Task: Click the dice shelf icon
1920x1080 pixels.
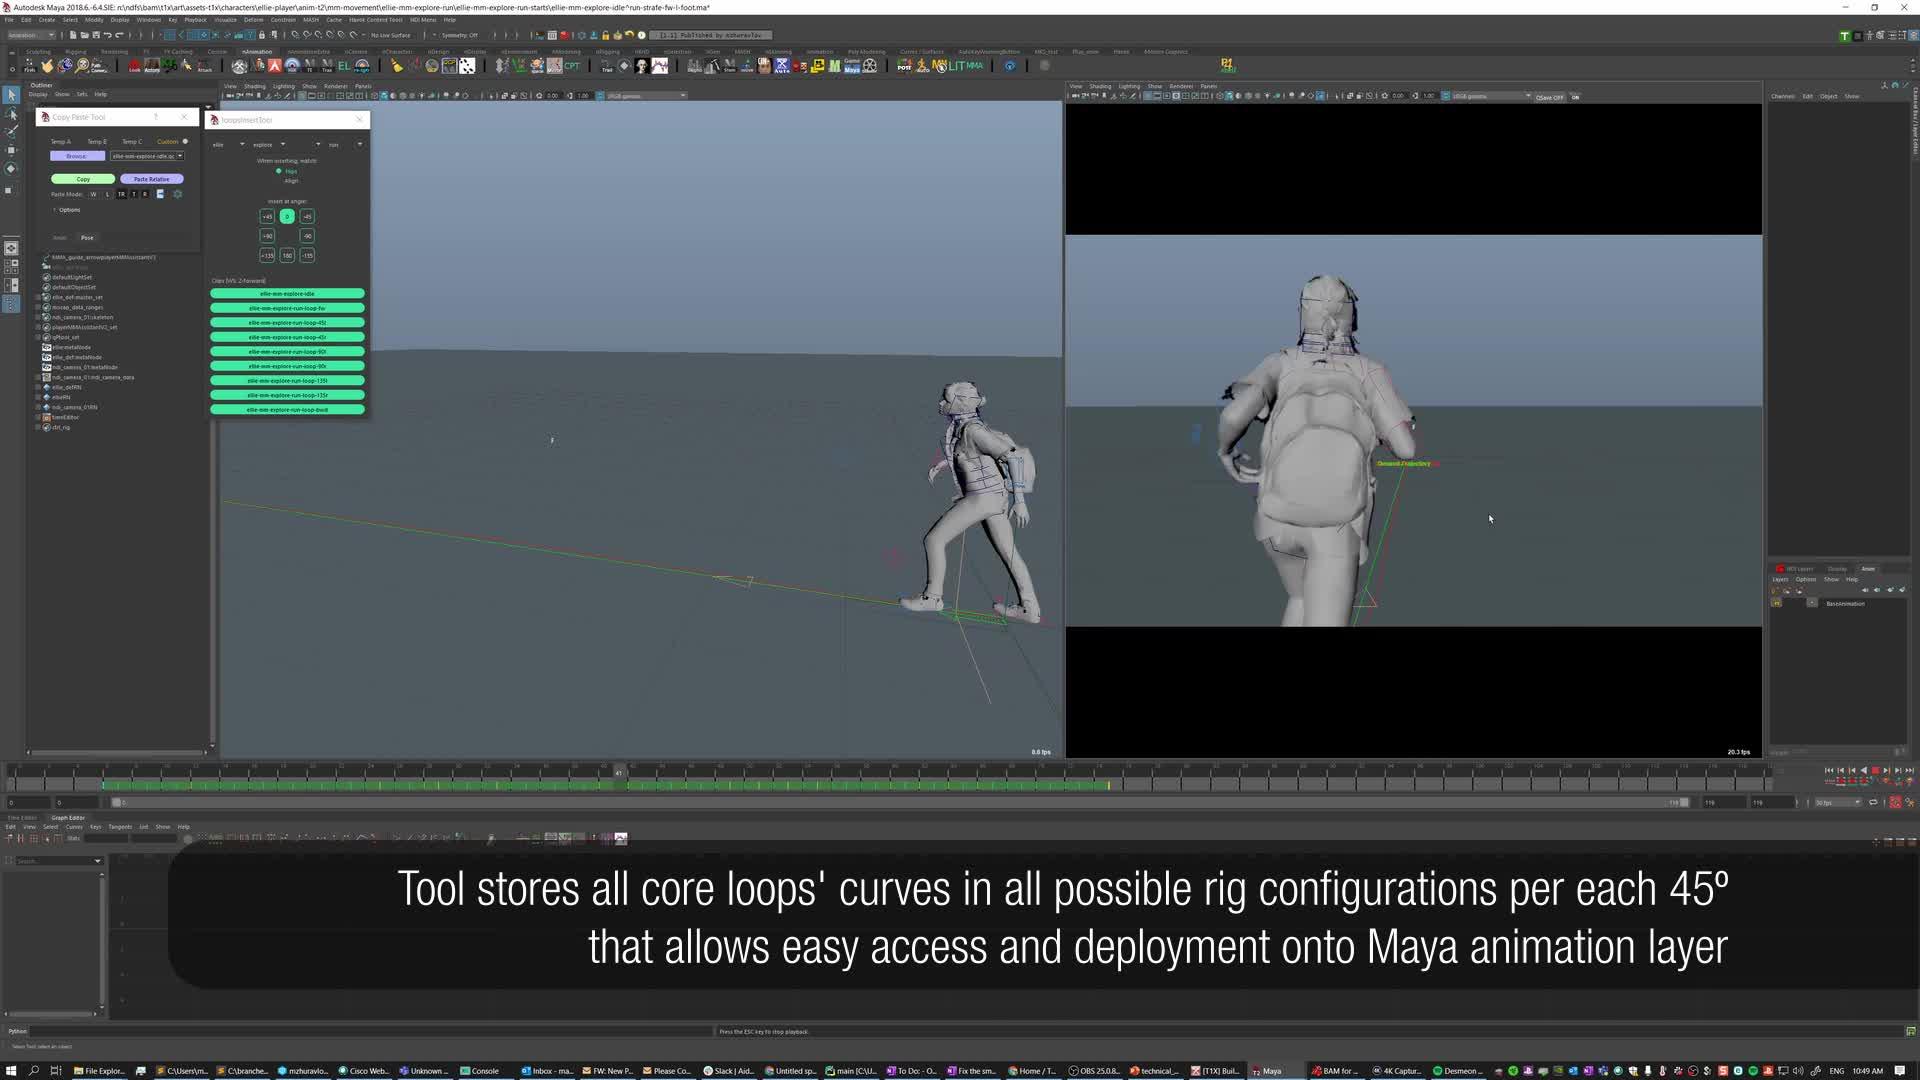Action: click(467, 66)
